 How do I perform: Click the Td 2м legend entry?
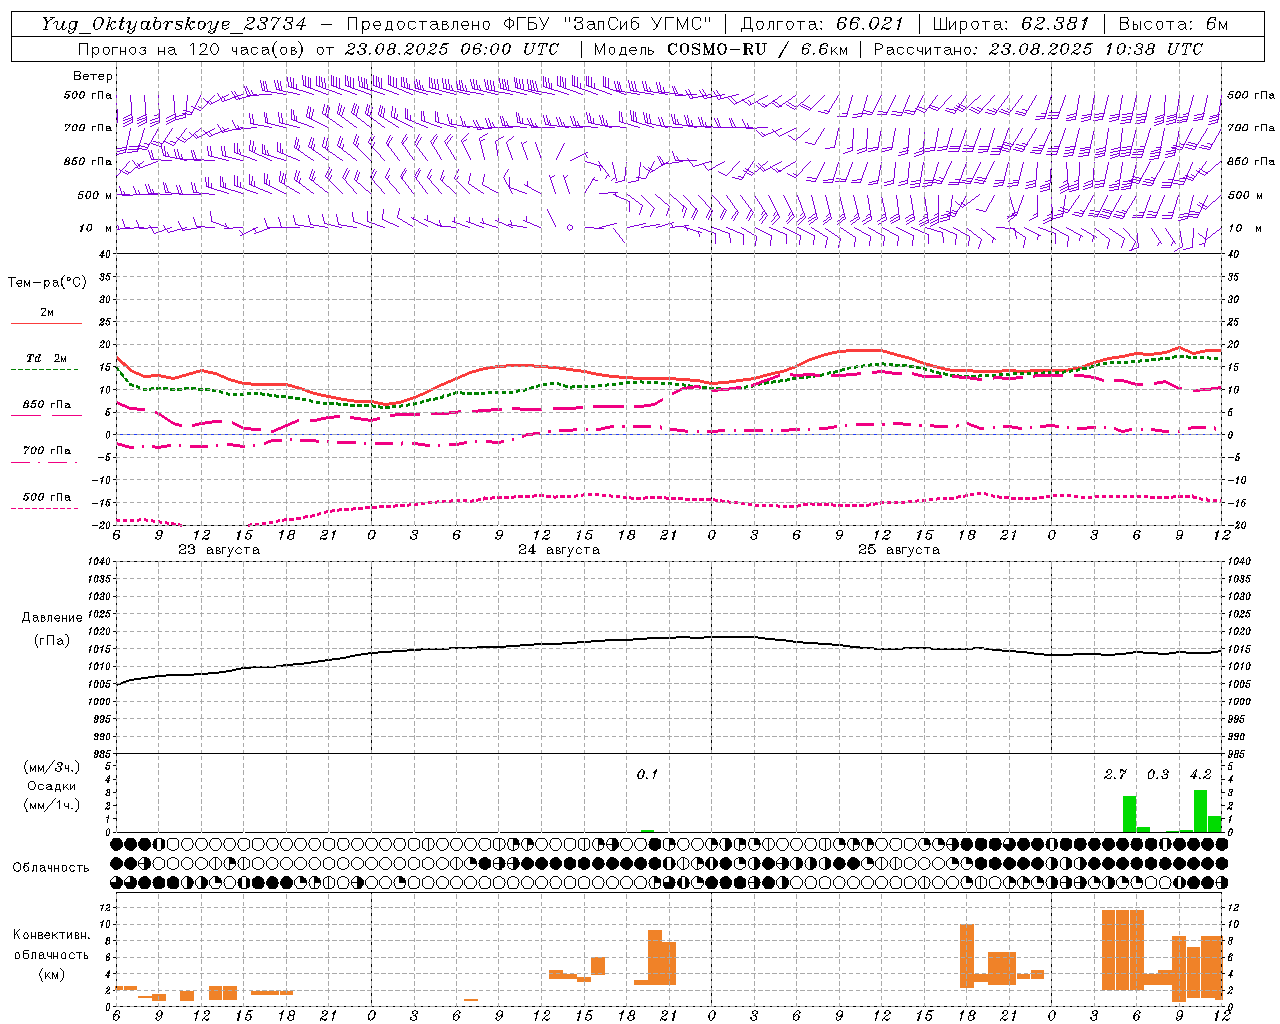(x=46, y=358)
